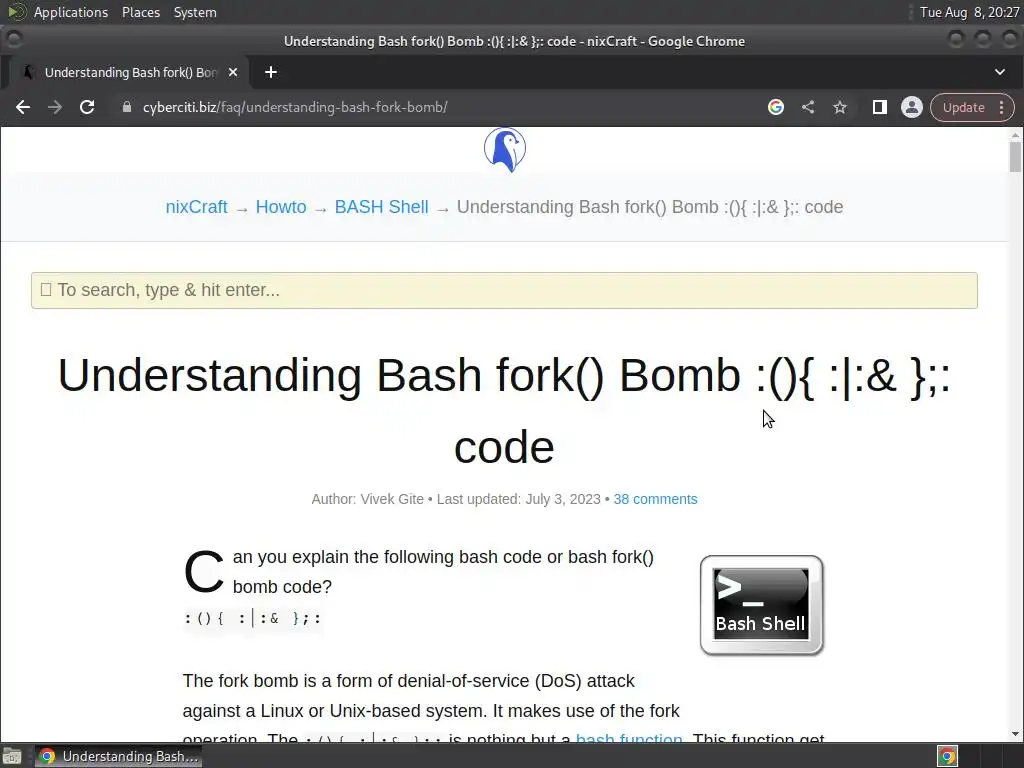
Task: Reload the current page
Action: [x=87, y=107]
